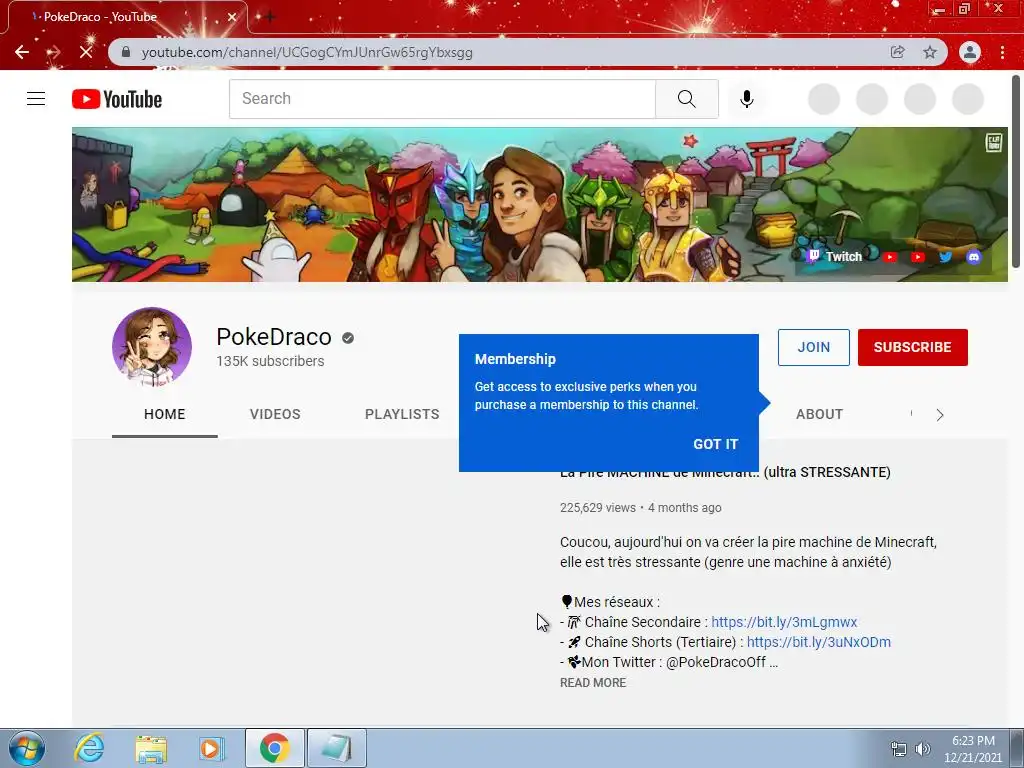
Task: Click the red SUBSCRIBE button
Action: (x=912, y=347)
